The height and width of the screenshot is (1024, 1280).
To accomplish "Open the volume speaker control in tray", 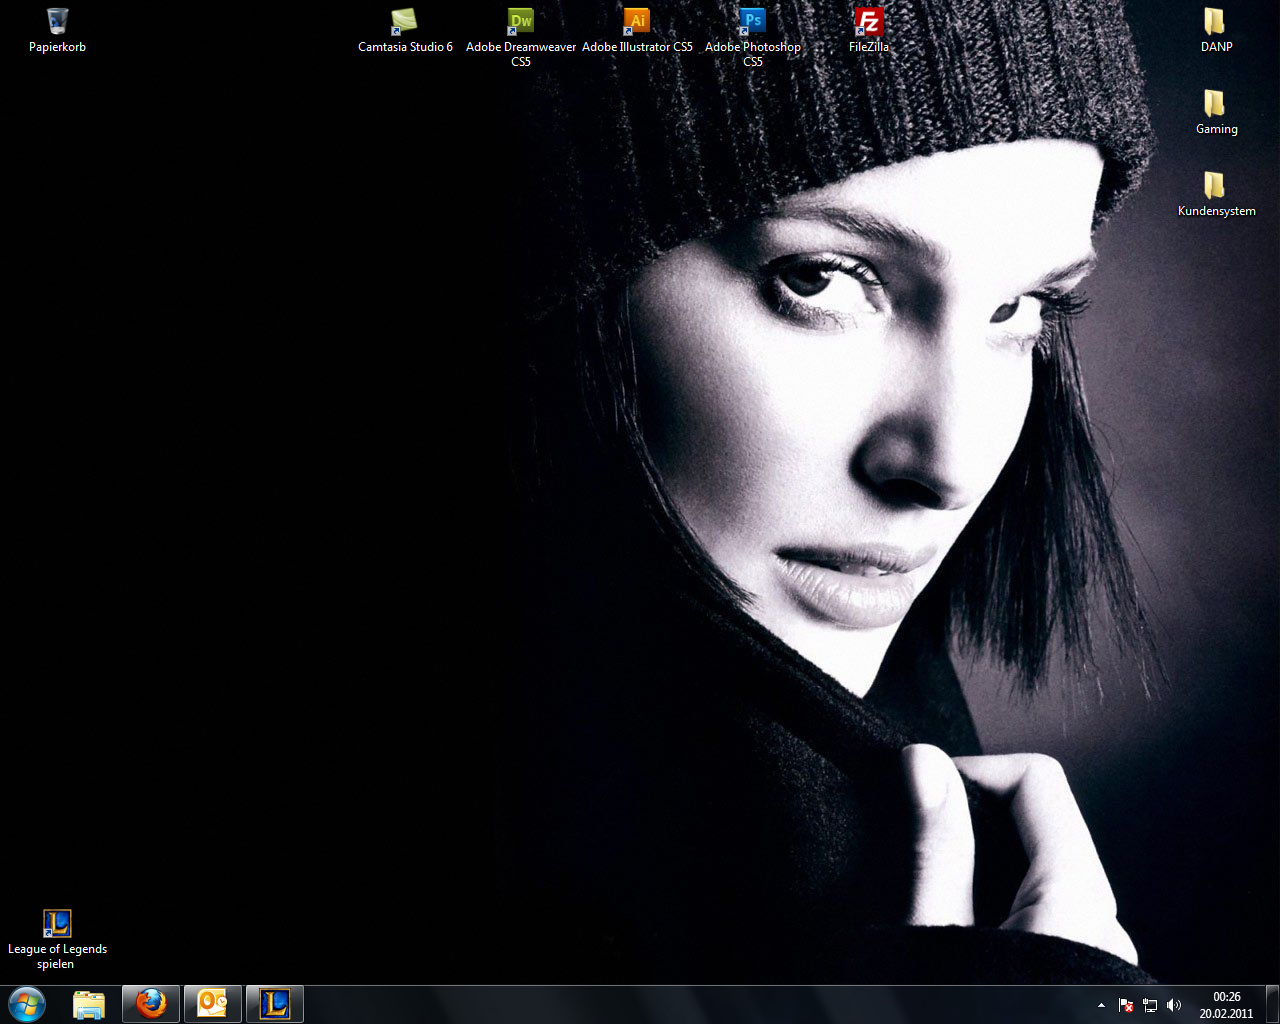I will 1174,1005.
